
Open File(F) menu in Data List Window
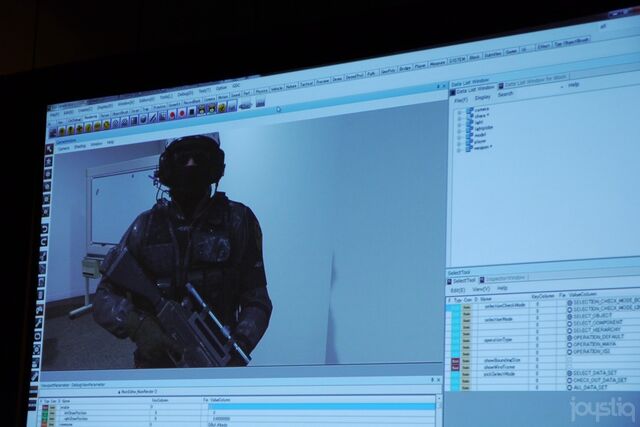tap(461, 100)
